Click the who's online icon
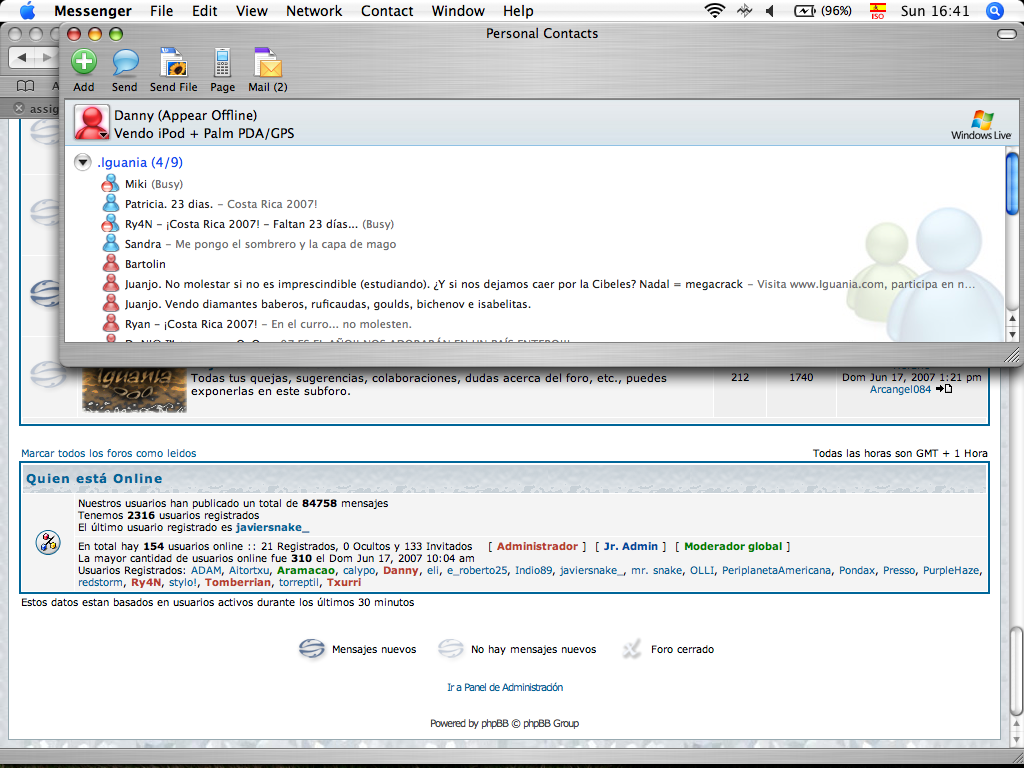The width and height of the screenshot is (1024, 768). pos(48,542)
